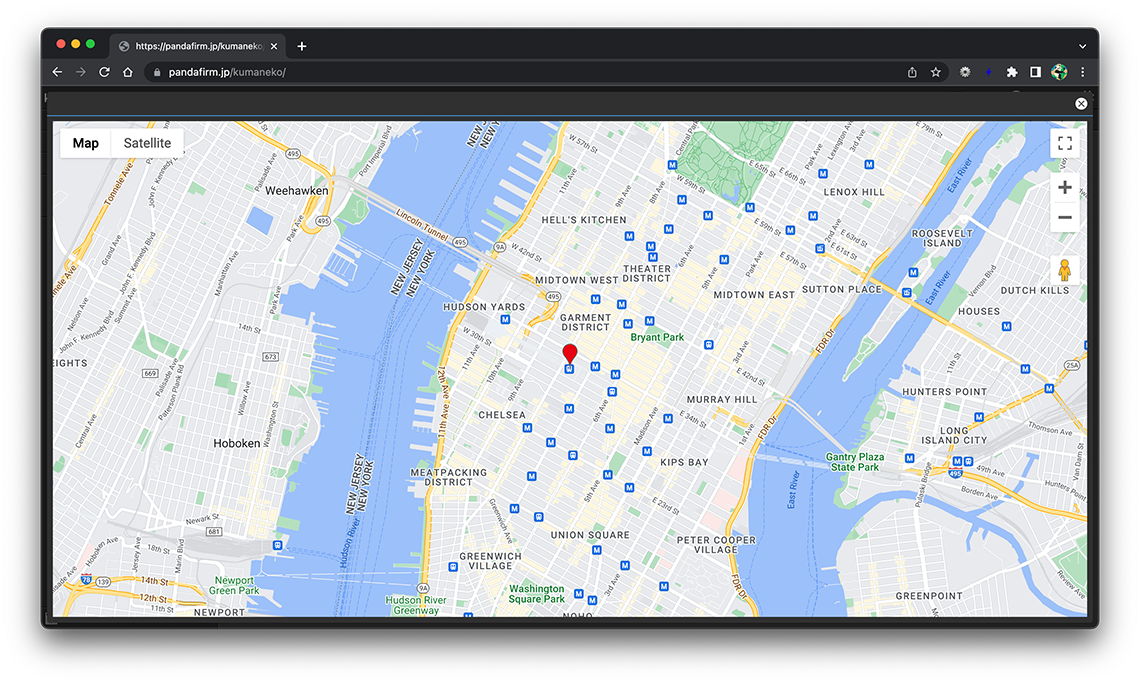Viewport: 1140px width, 683px height.
Task: Go back to the previous page
Action: [x=57, y=72]
